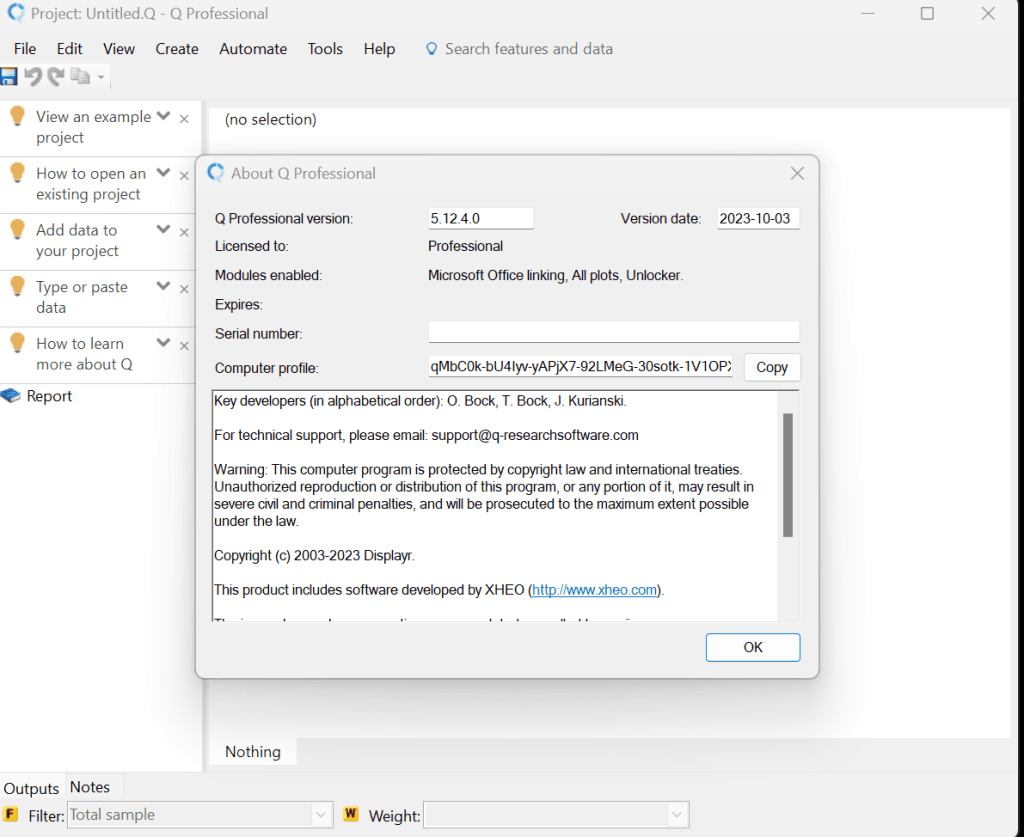Click the Copy icon on the toolbar

coord(82,76)
